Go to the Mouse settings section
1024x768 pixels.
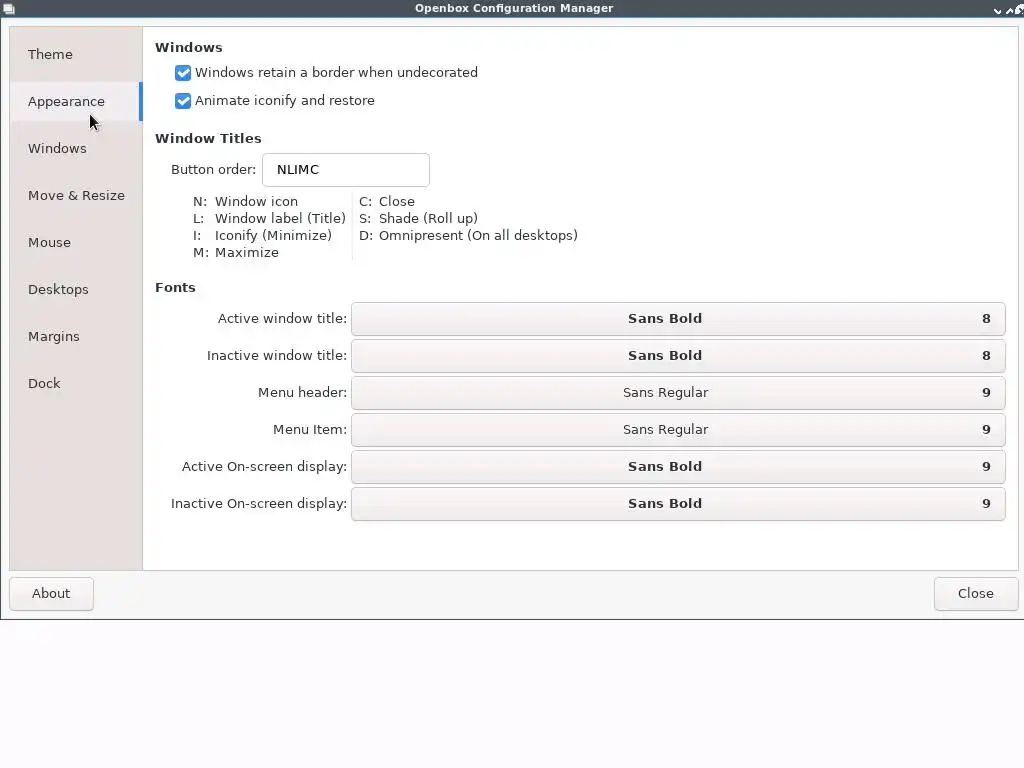point(76,242)
